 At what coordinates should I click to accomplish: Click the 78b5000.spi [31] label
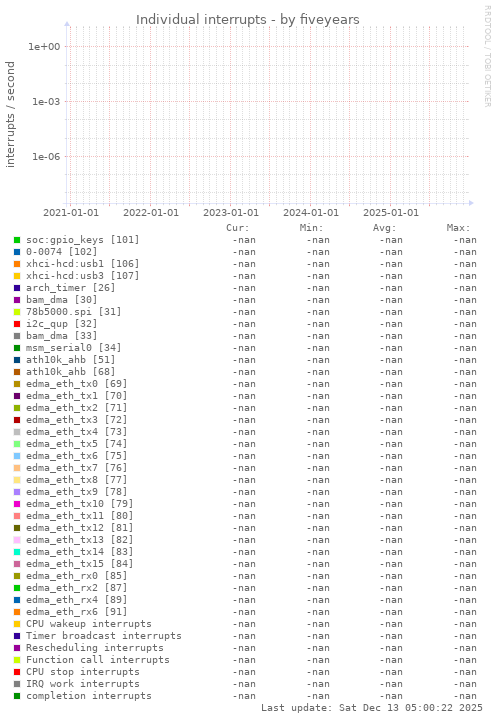click(x=73, y=312)
